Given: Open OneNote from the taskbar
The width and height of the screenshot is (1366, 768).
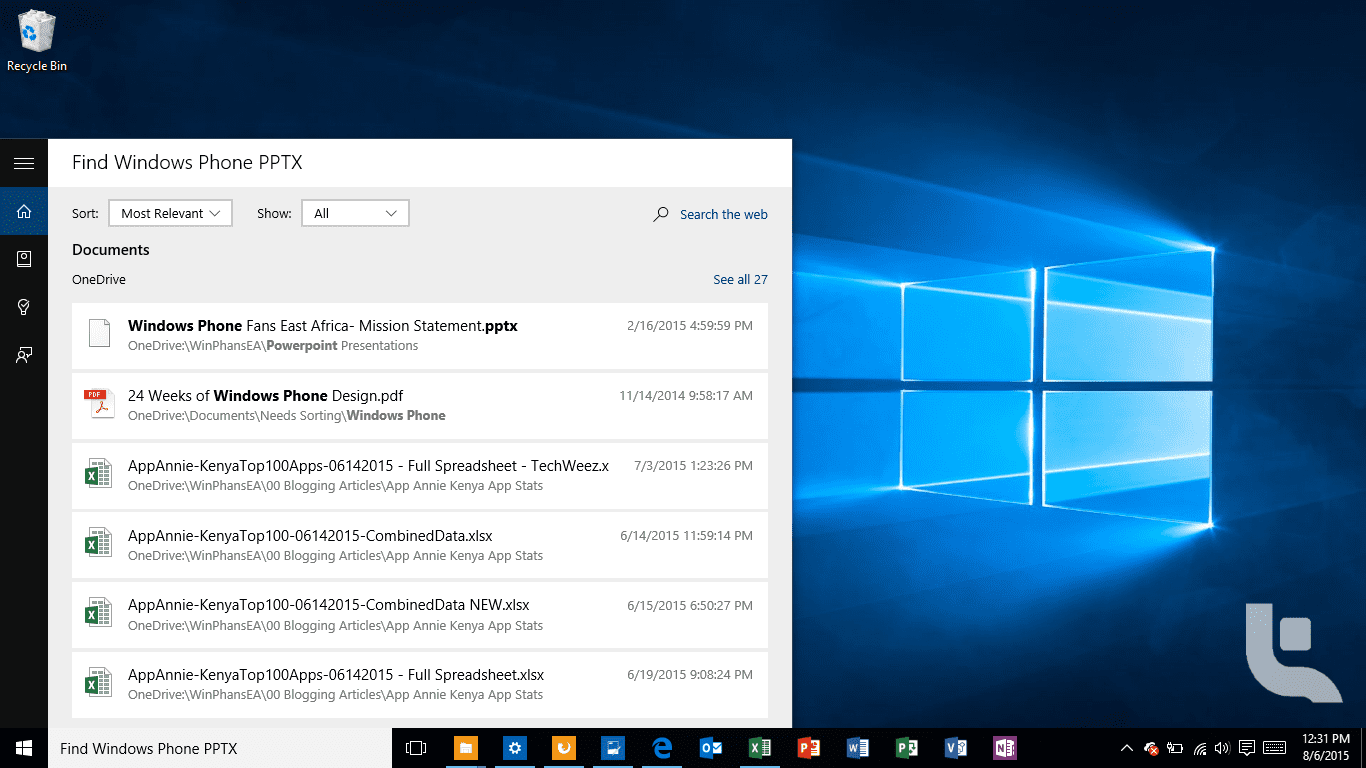Looking at the screenshot, I should 1004,748.
